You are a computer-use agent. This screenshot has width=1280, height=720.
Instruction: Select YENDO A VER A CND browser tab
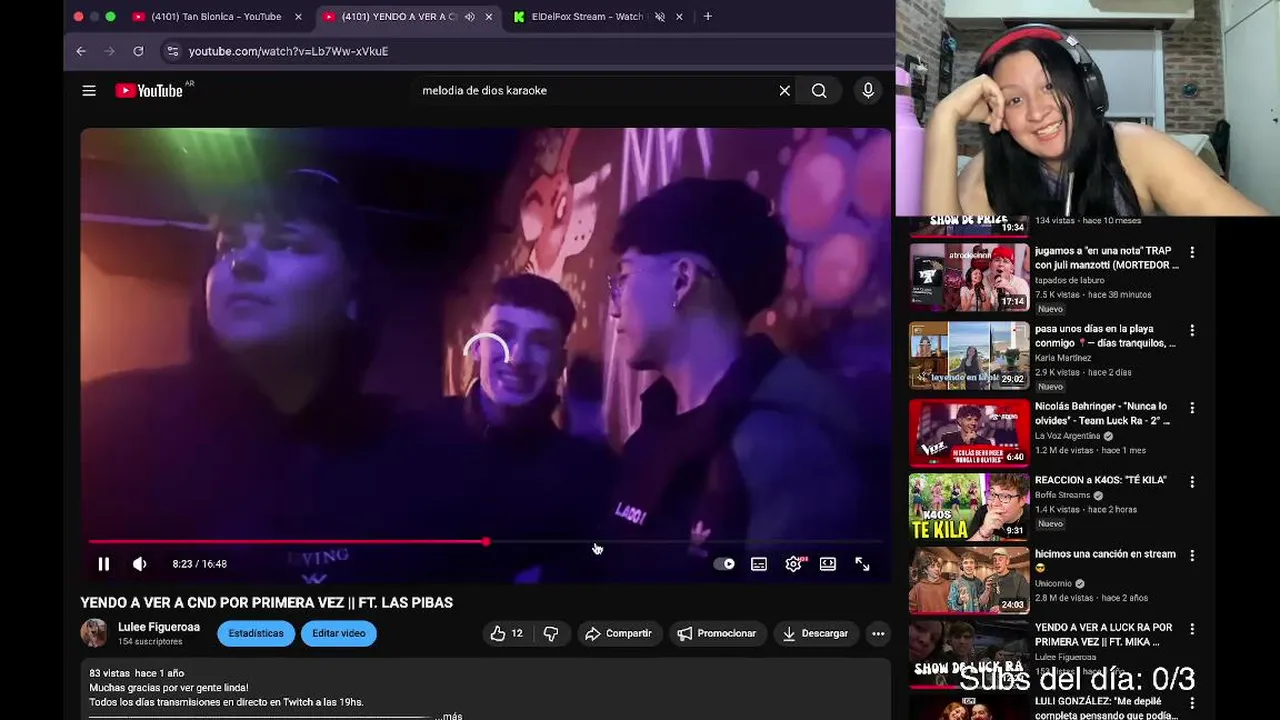click(x=406, y=17)
